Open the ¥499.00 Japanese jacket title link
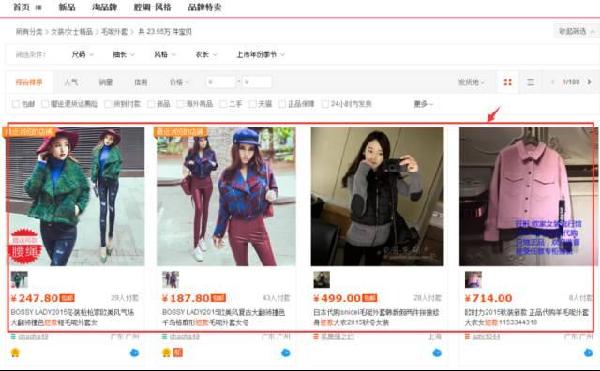 tap(376, 317)
